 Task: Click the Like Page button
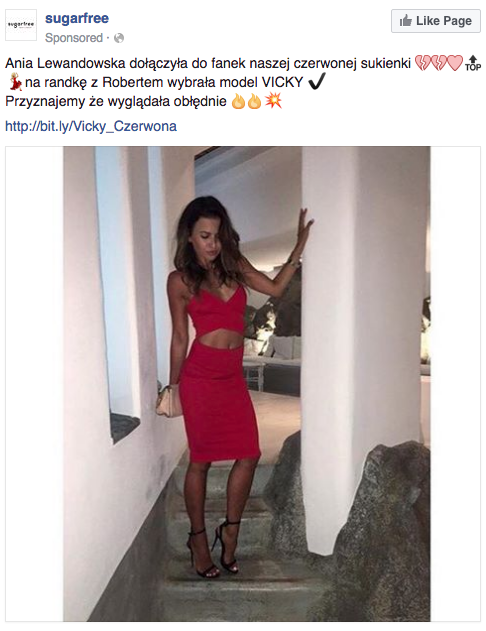click(436, 21)
